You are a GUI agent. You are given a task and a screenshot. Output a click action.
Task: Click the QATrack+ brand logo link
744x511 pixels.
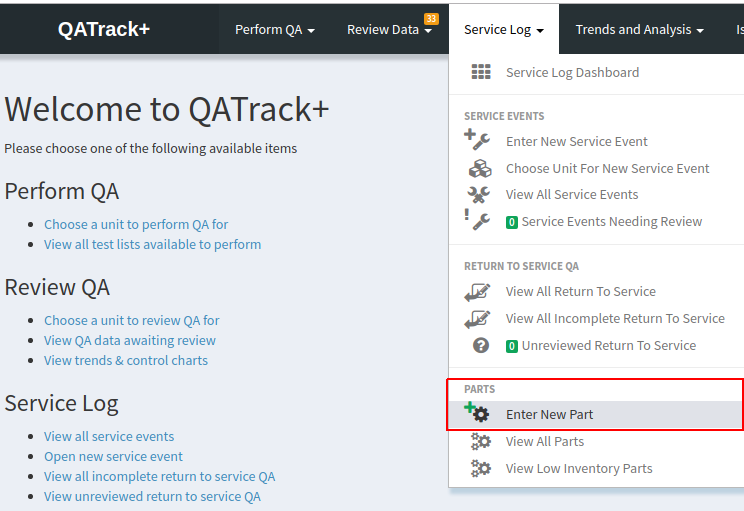(104, 29)
